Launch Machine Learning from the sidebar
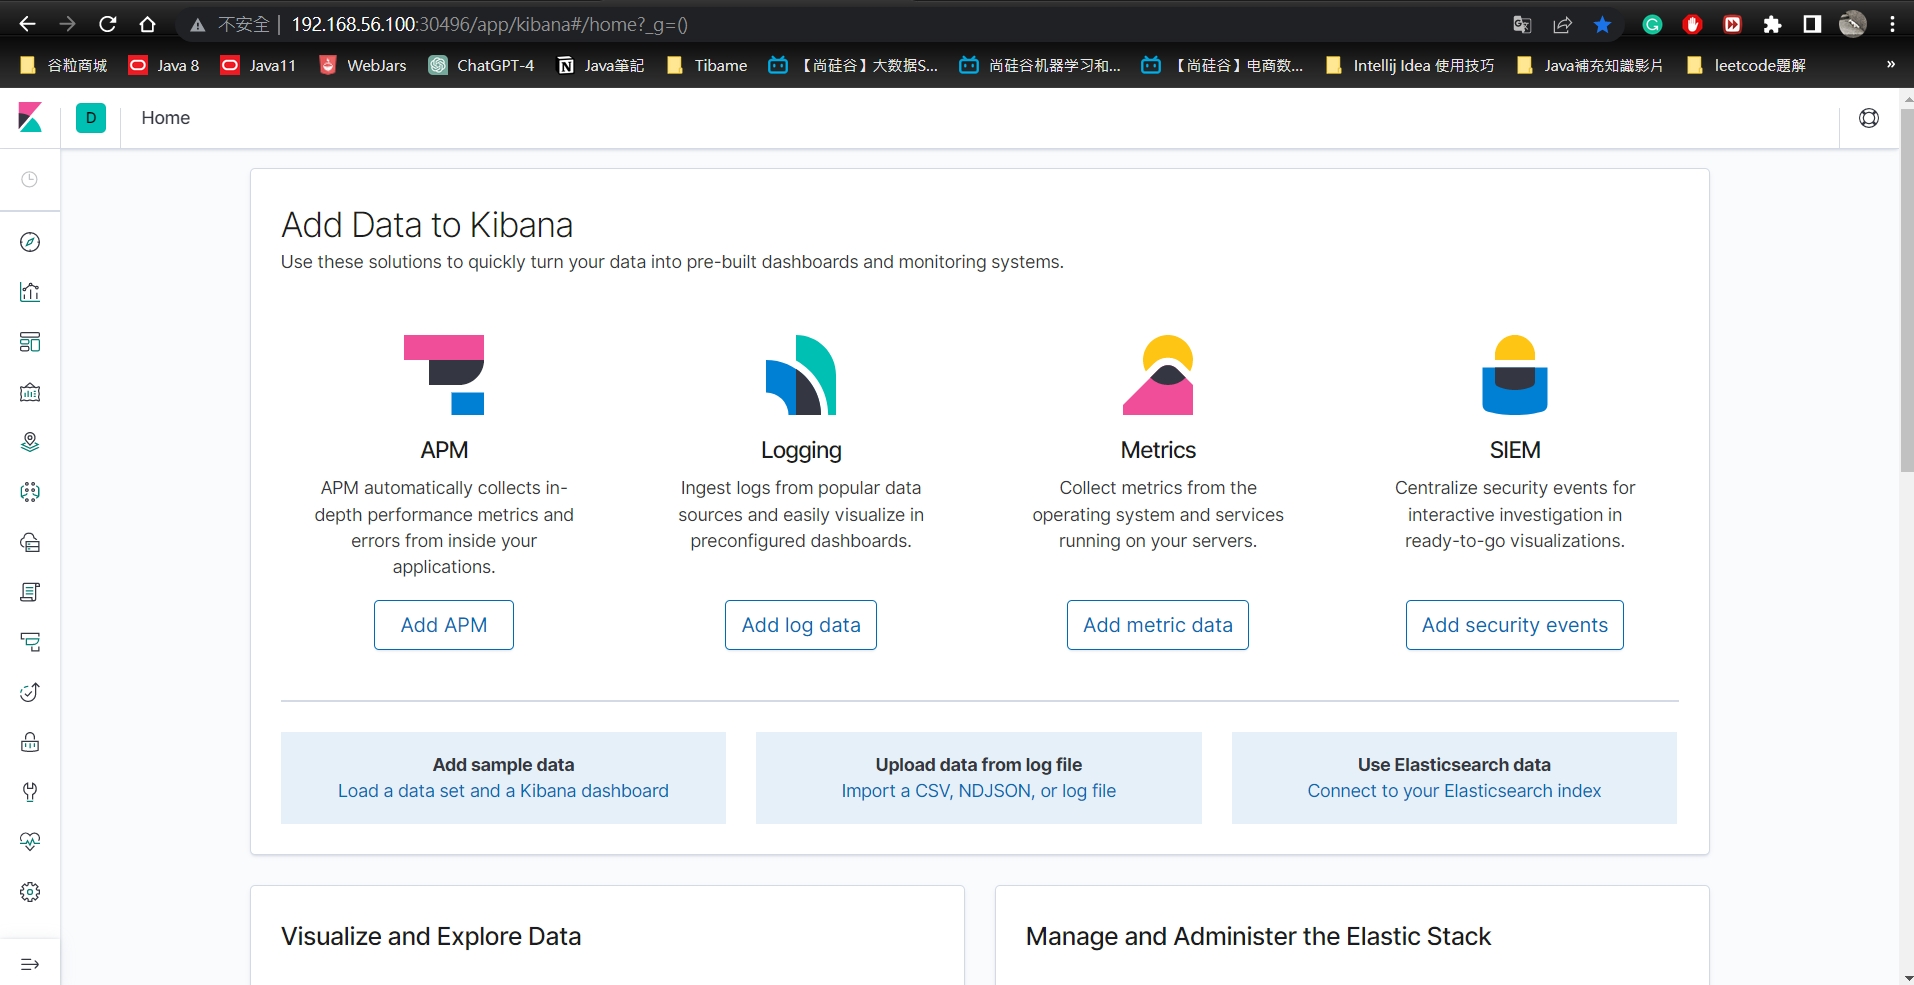 point(30,492)
